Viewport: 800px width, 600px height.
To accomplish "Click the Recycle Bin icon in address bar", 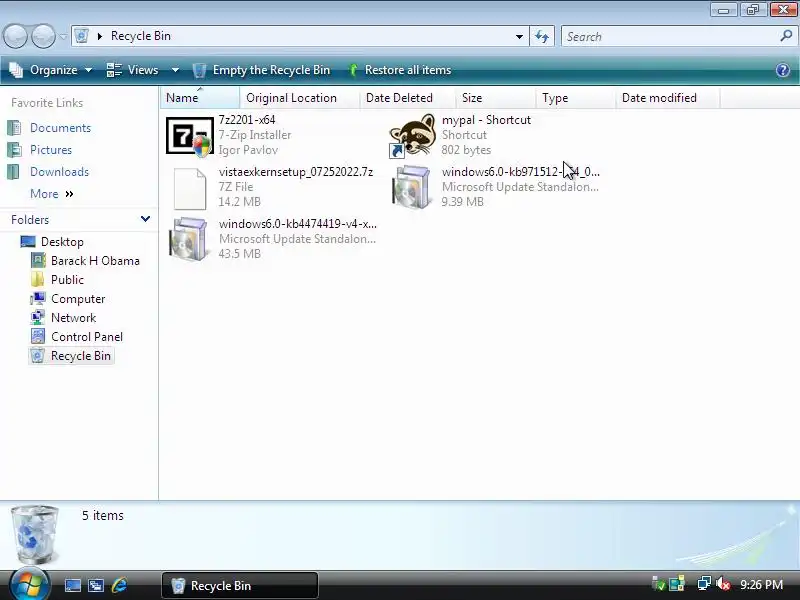I will pyautogui.click(x=81, y=36).
